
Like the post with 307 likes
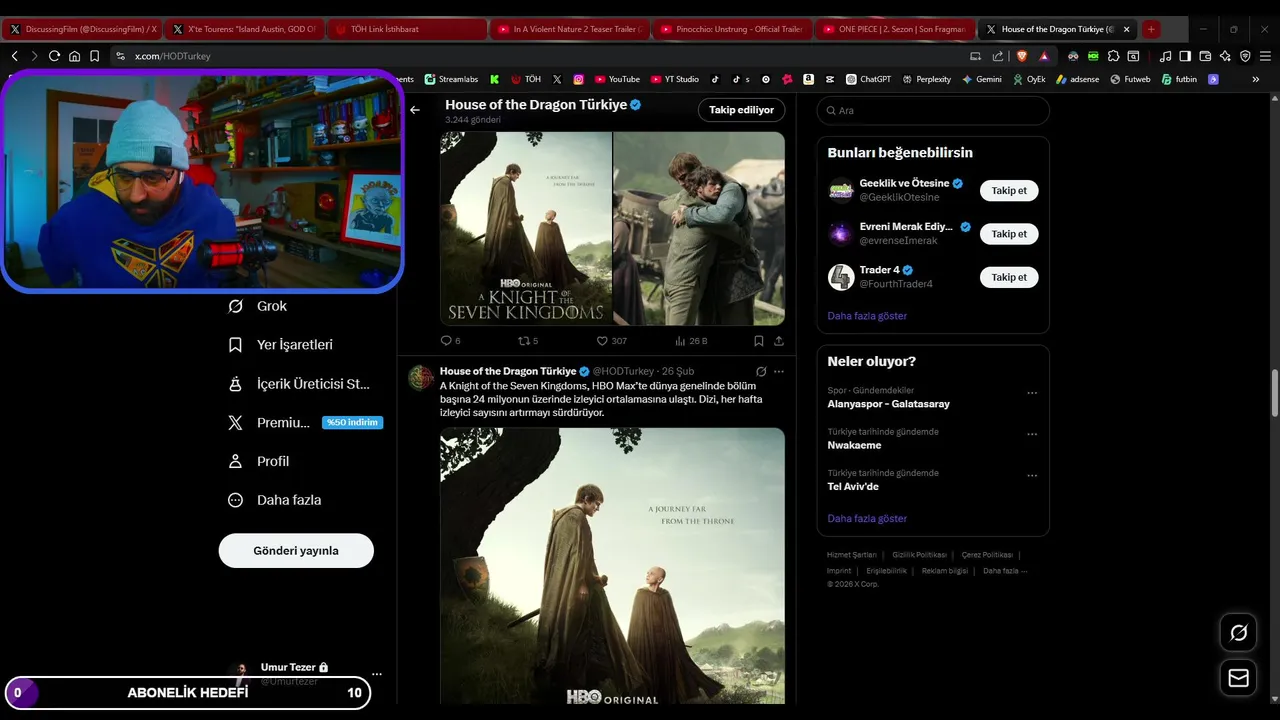612,341
